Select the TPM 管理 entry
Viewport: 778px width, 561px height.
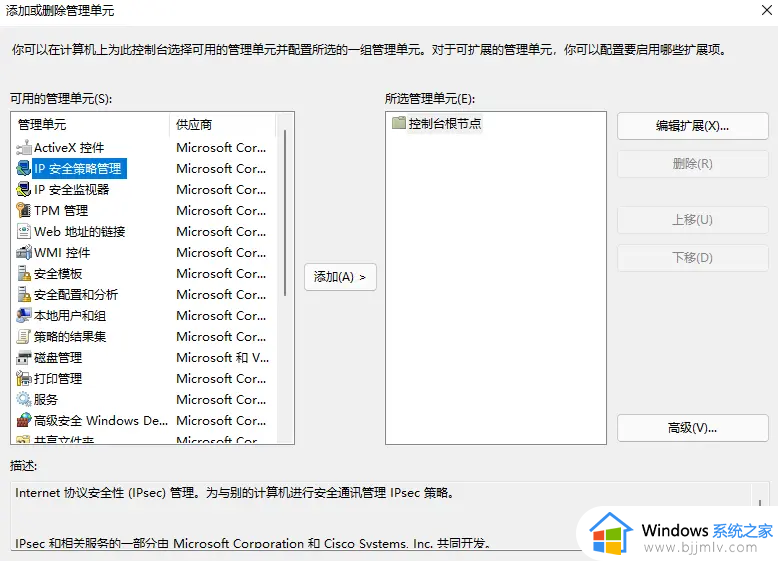(x=61, y=210)
